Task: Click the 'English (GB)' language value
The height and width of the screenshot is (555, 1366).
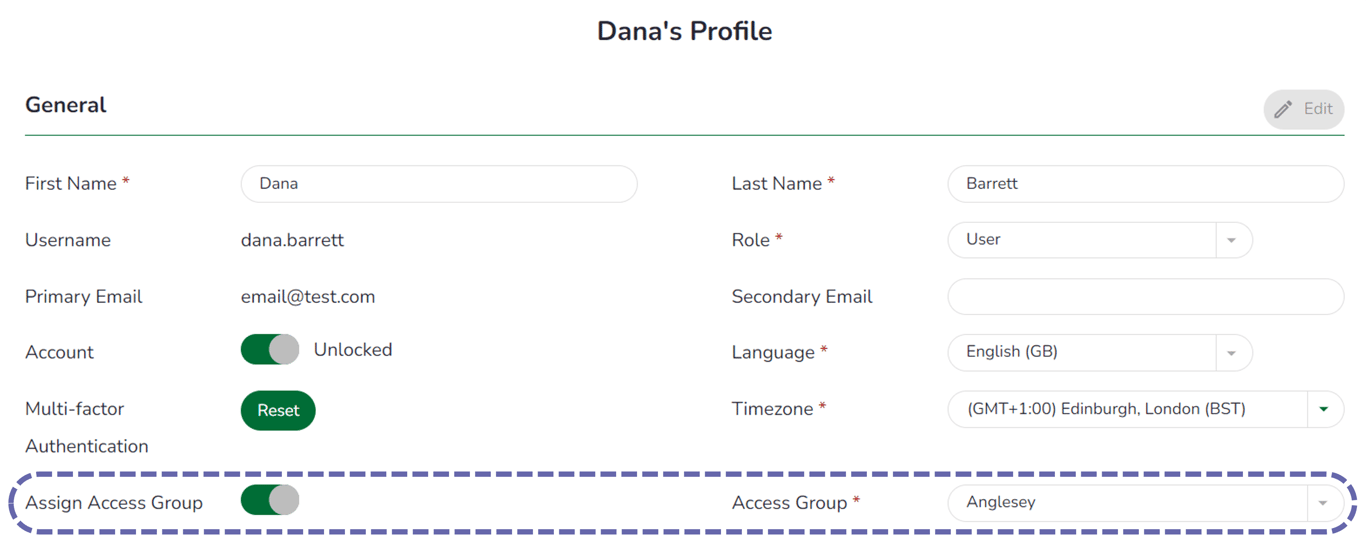Action: coord(1011,352)
